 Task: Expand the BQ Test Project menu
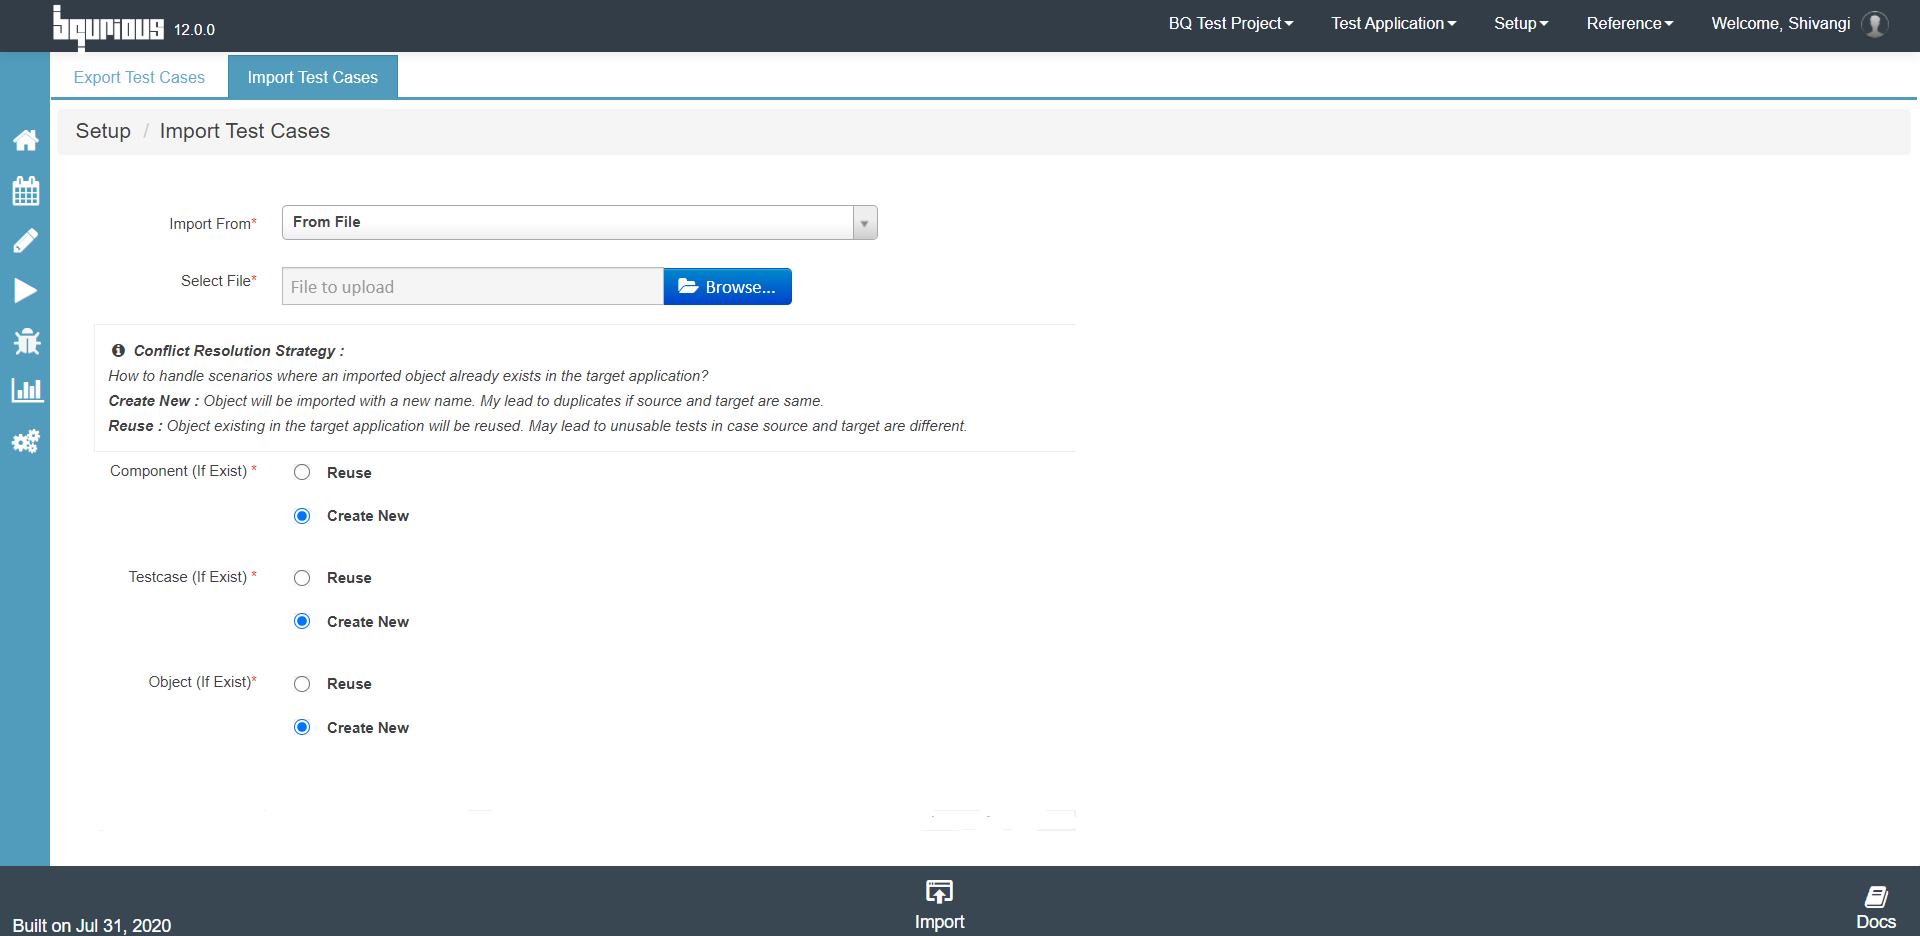pos(1231,23)
